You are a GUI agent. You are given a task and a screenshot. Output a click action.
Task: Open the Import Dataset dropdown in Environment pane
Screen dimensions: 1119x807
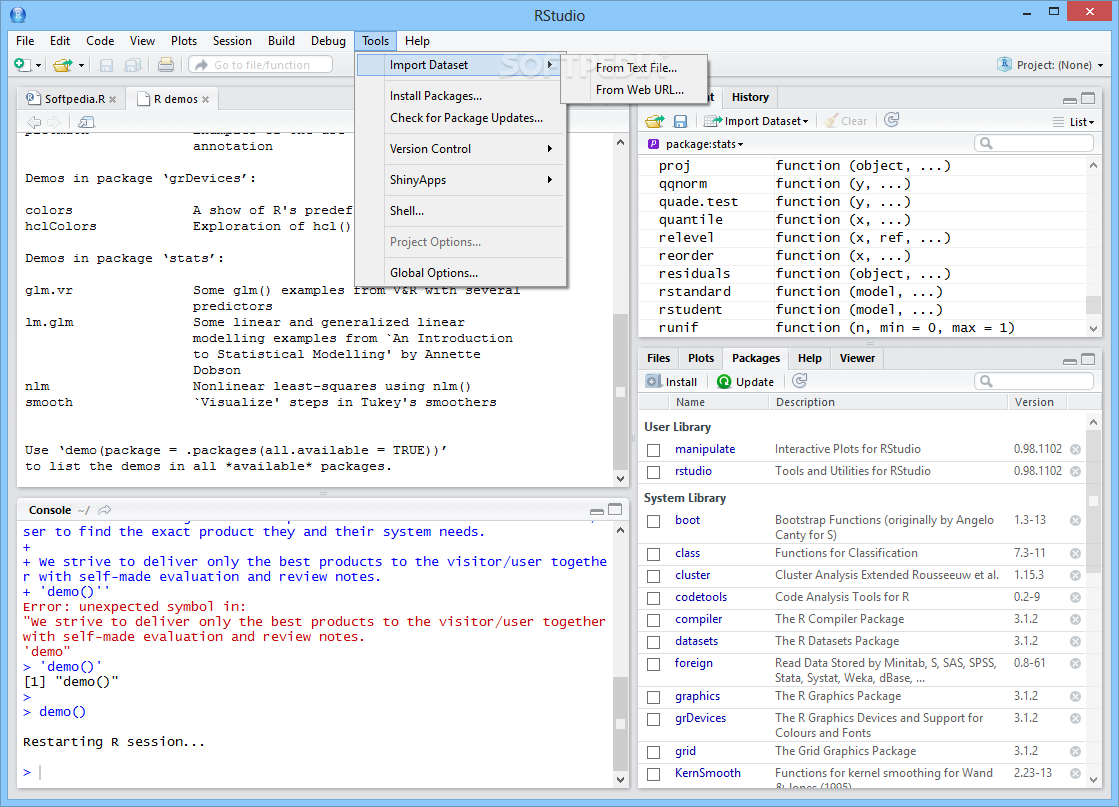point(756,121)
